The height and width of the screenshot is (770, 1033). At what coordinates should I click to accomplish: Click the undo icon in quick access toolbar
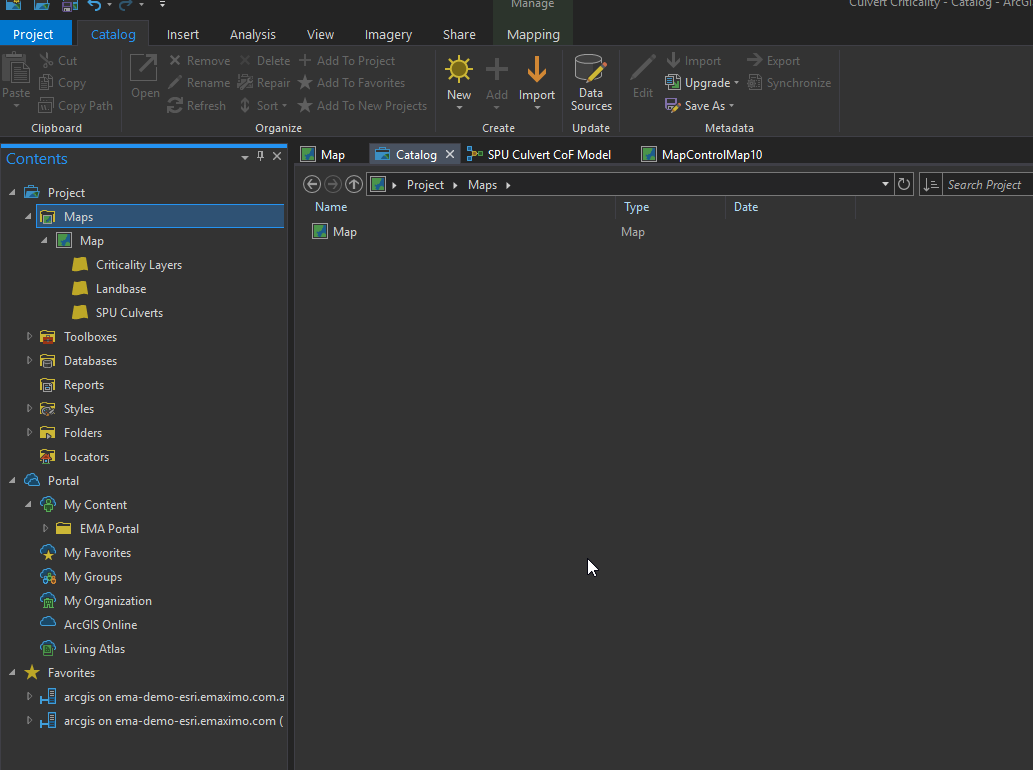click(94, 5)
